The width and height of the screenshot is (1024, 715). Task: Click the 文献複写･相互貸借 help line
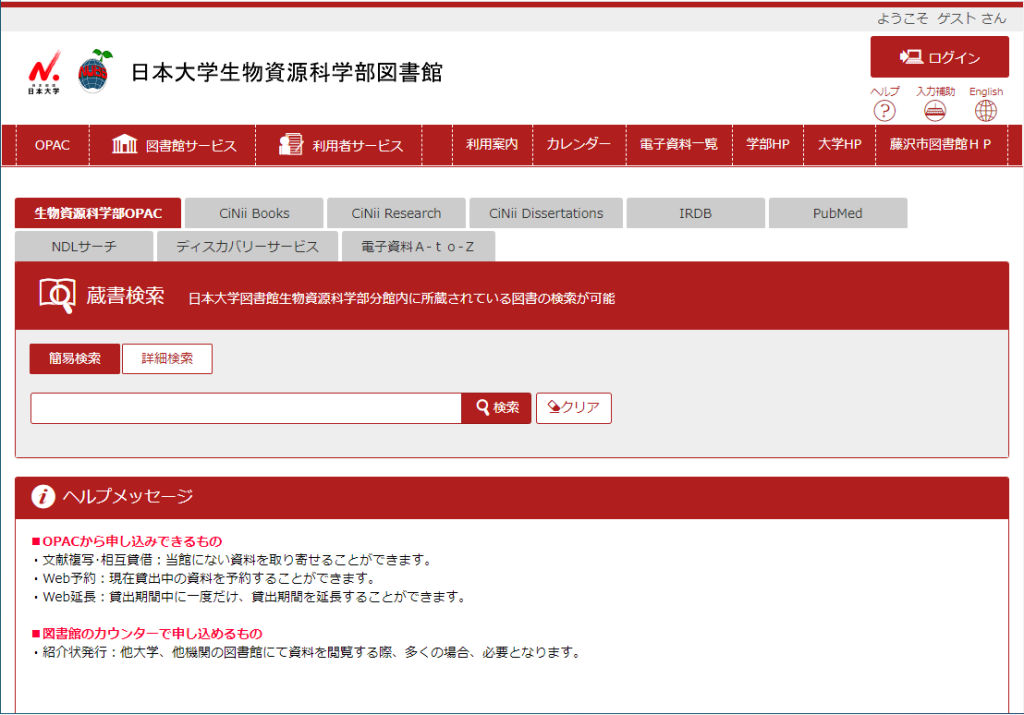(233, 560)
